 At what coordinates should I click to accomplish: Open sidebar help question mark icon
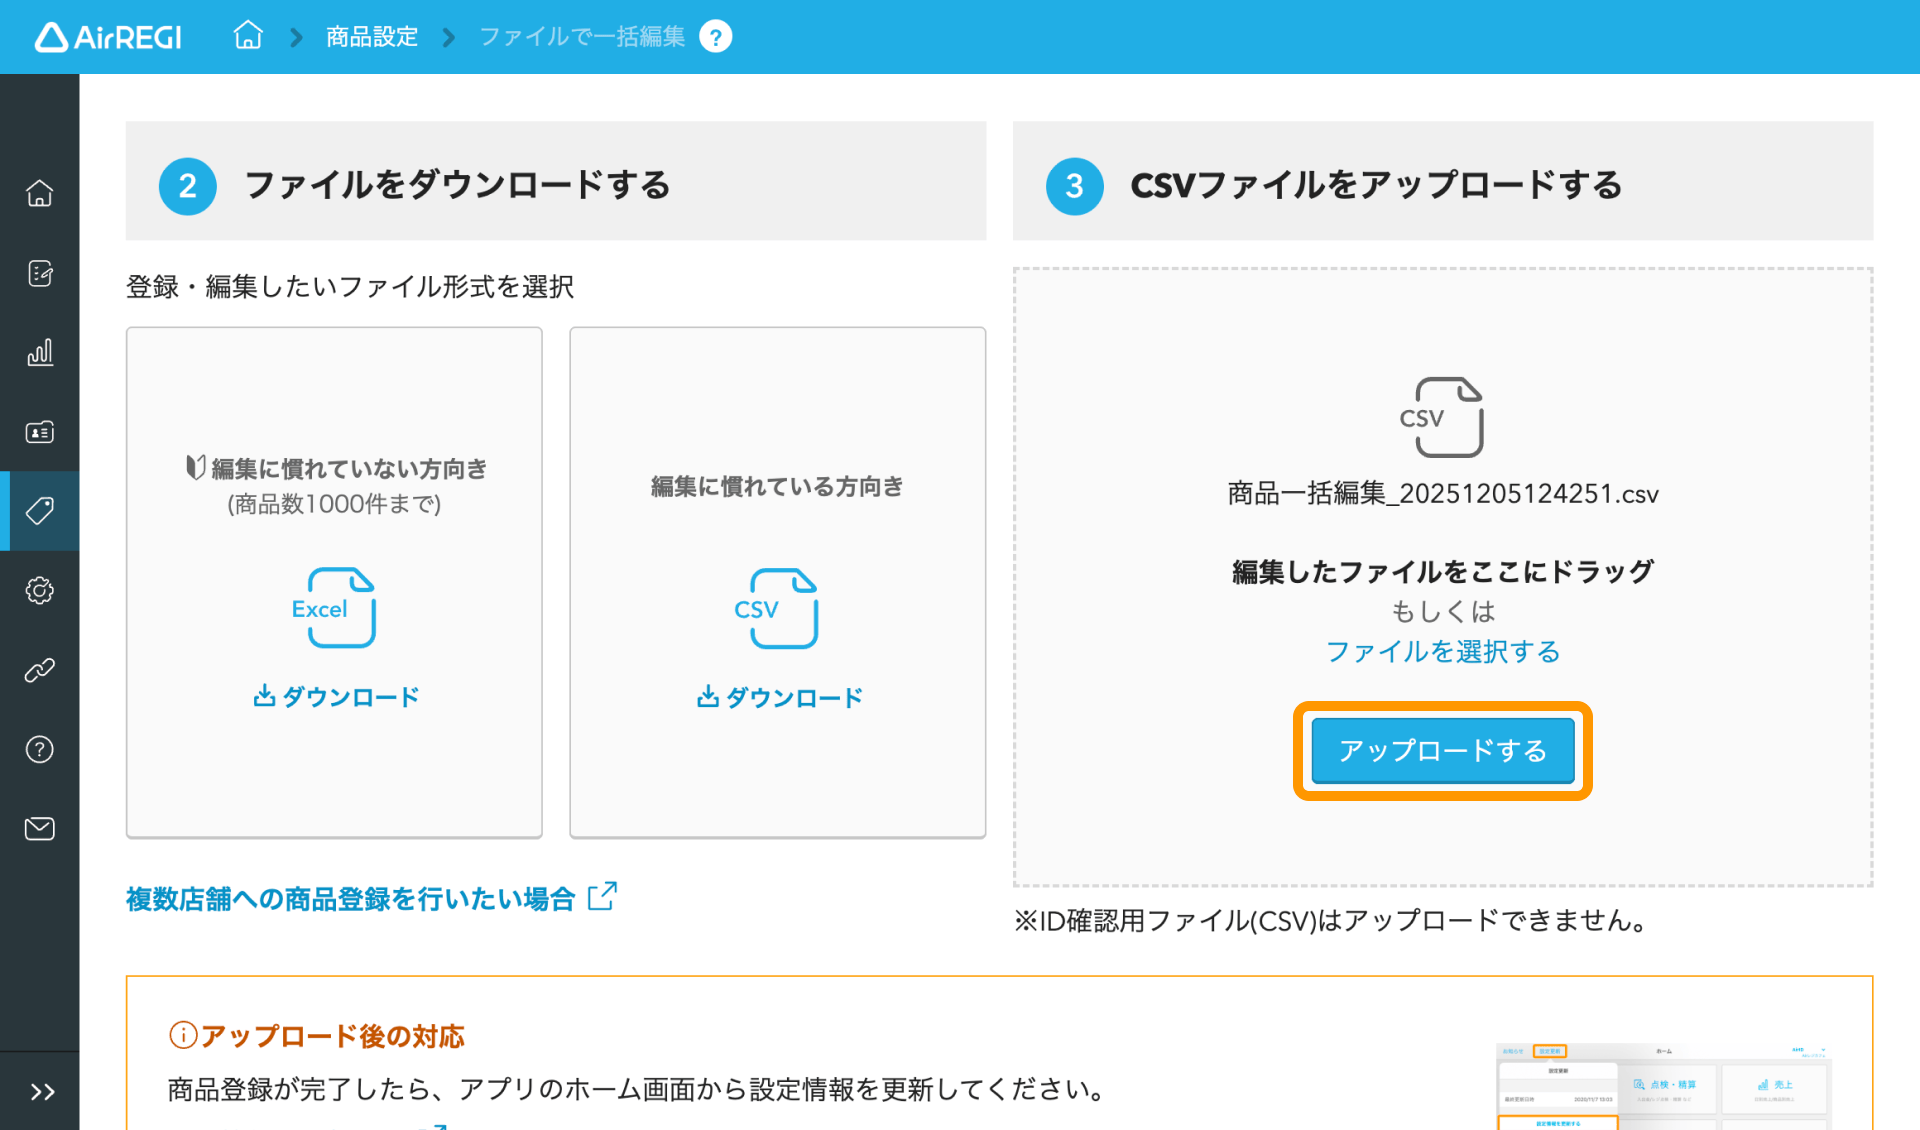pyautogui.click(x=39, y=749)
